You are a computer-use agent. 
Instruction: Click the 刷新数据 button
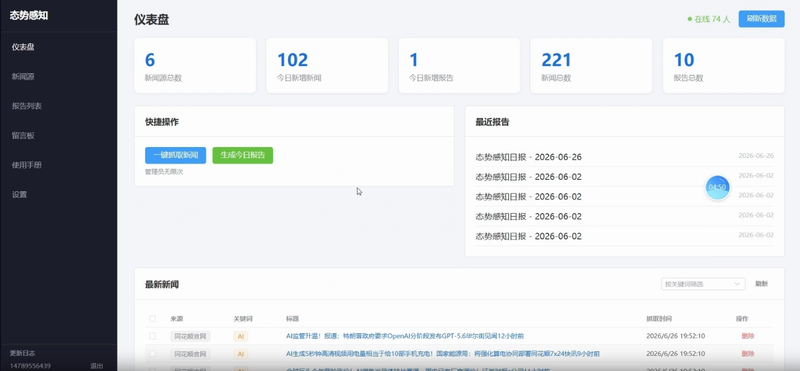[x=761, y=19]
